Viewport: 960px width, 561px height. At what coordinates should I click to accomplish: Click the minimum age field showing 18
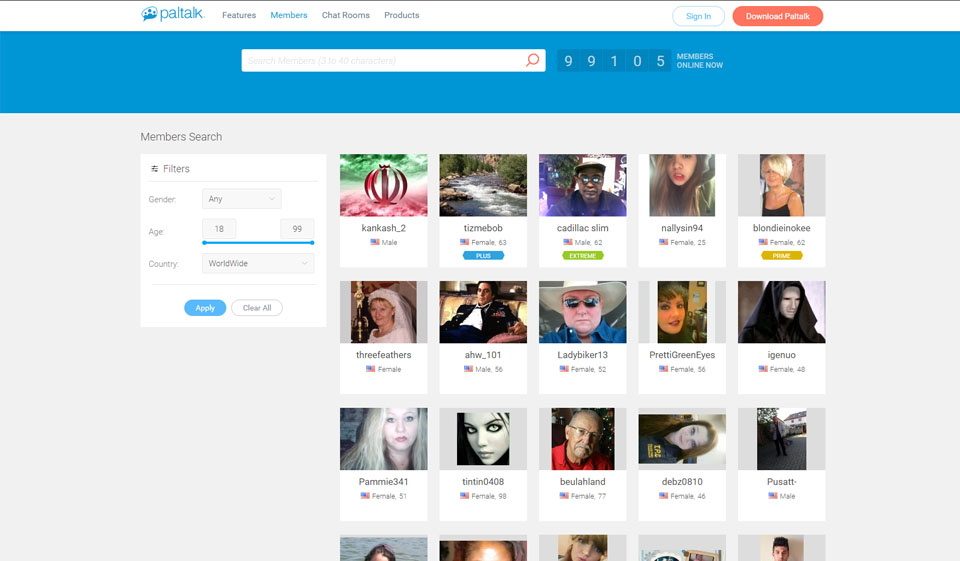[219, 229]
